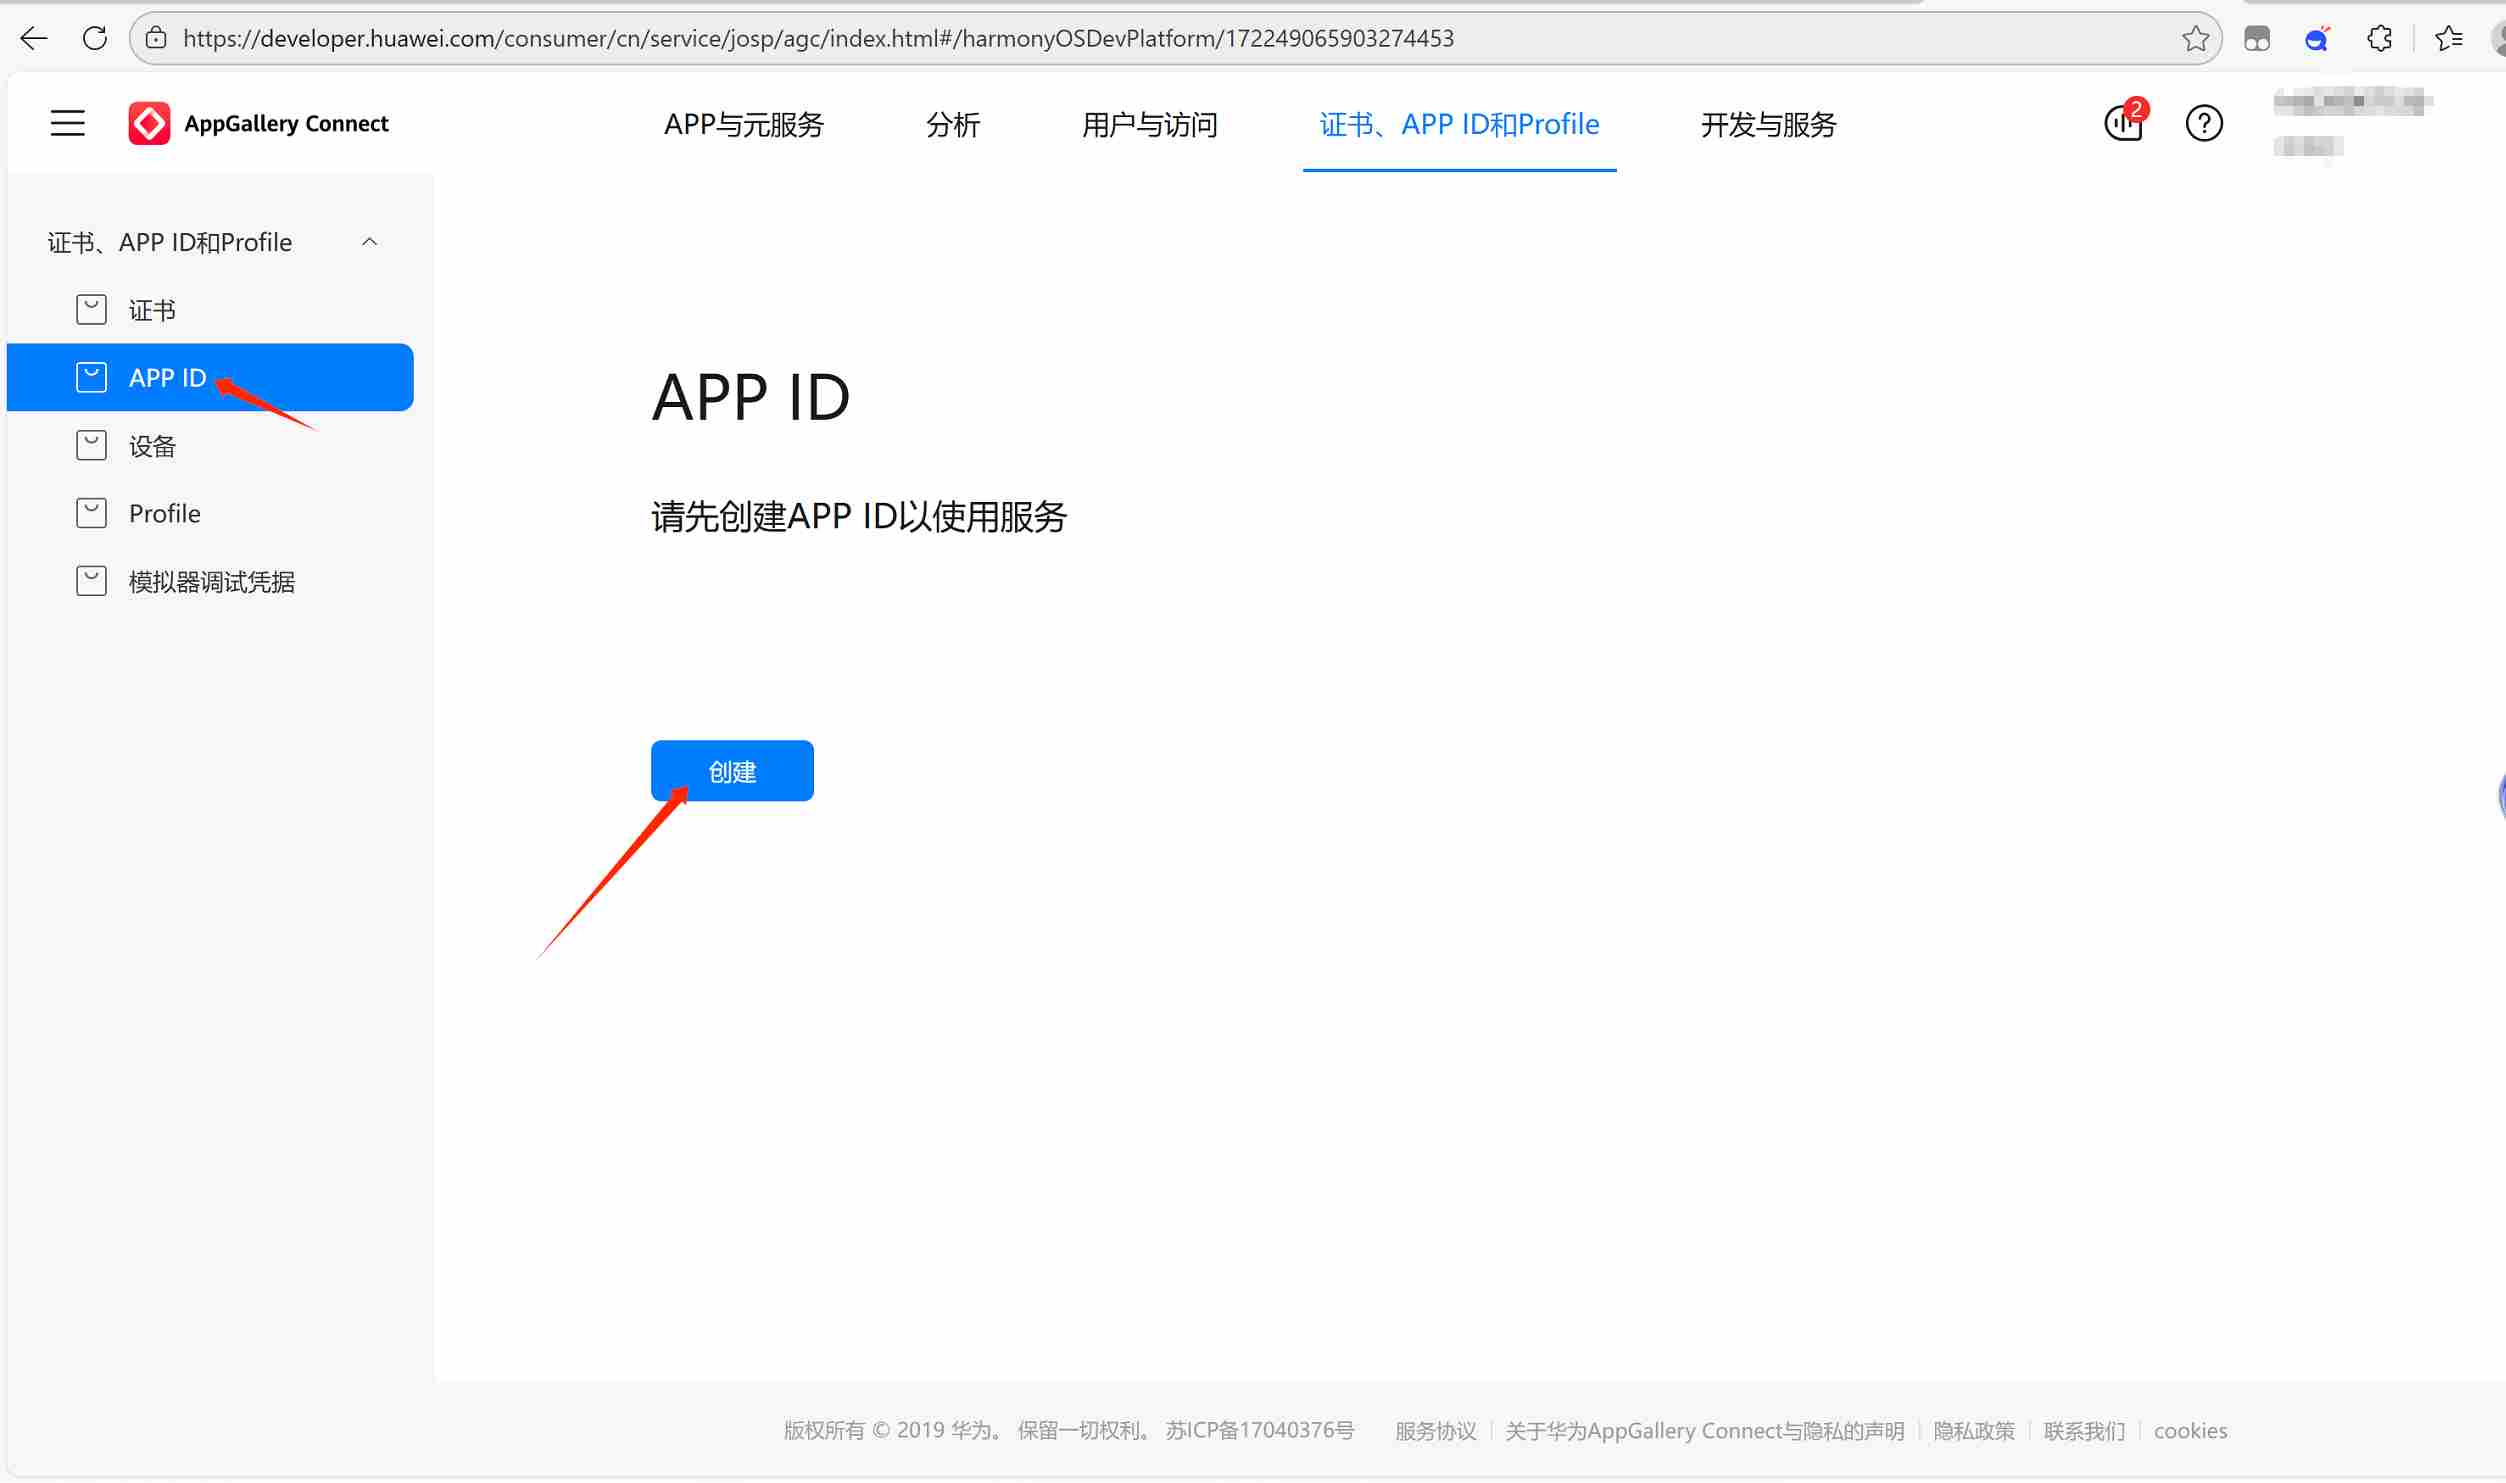Open the browser extensions puzzle icon
The image size is (2506, 1483).
click(2379, 38)
